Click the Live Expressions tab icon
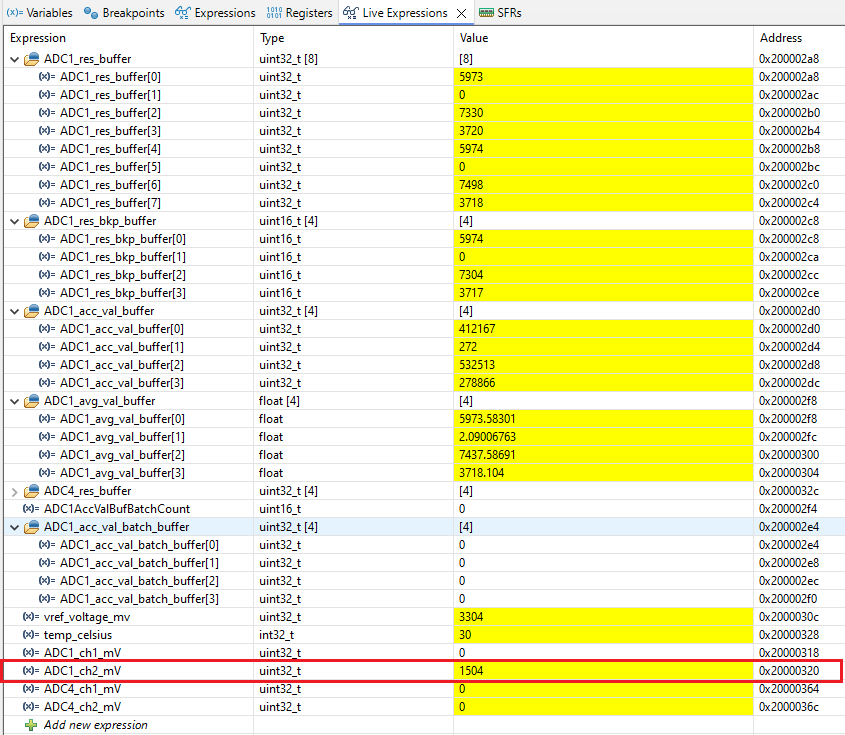The height and width of the screenshot is (735, 845). [351, 12]
